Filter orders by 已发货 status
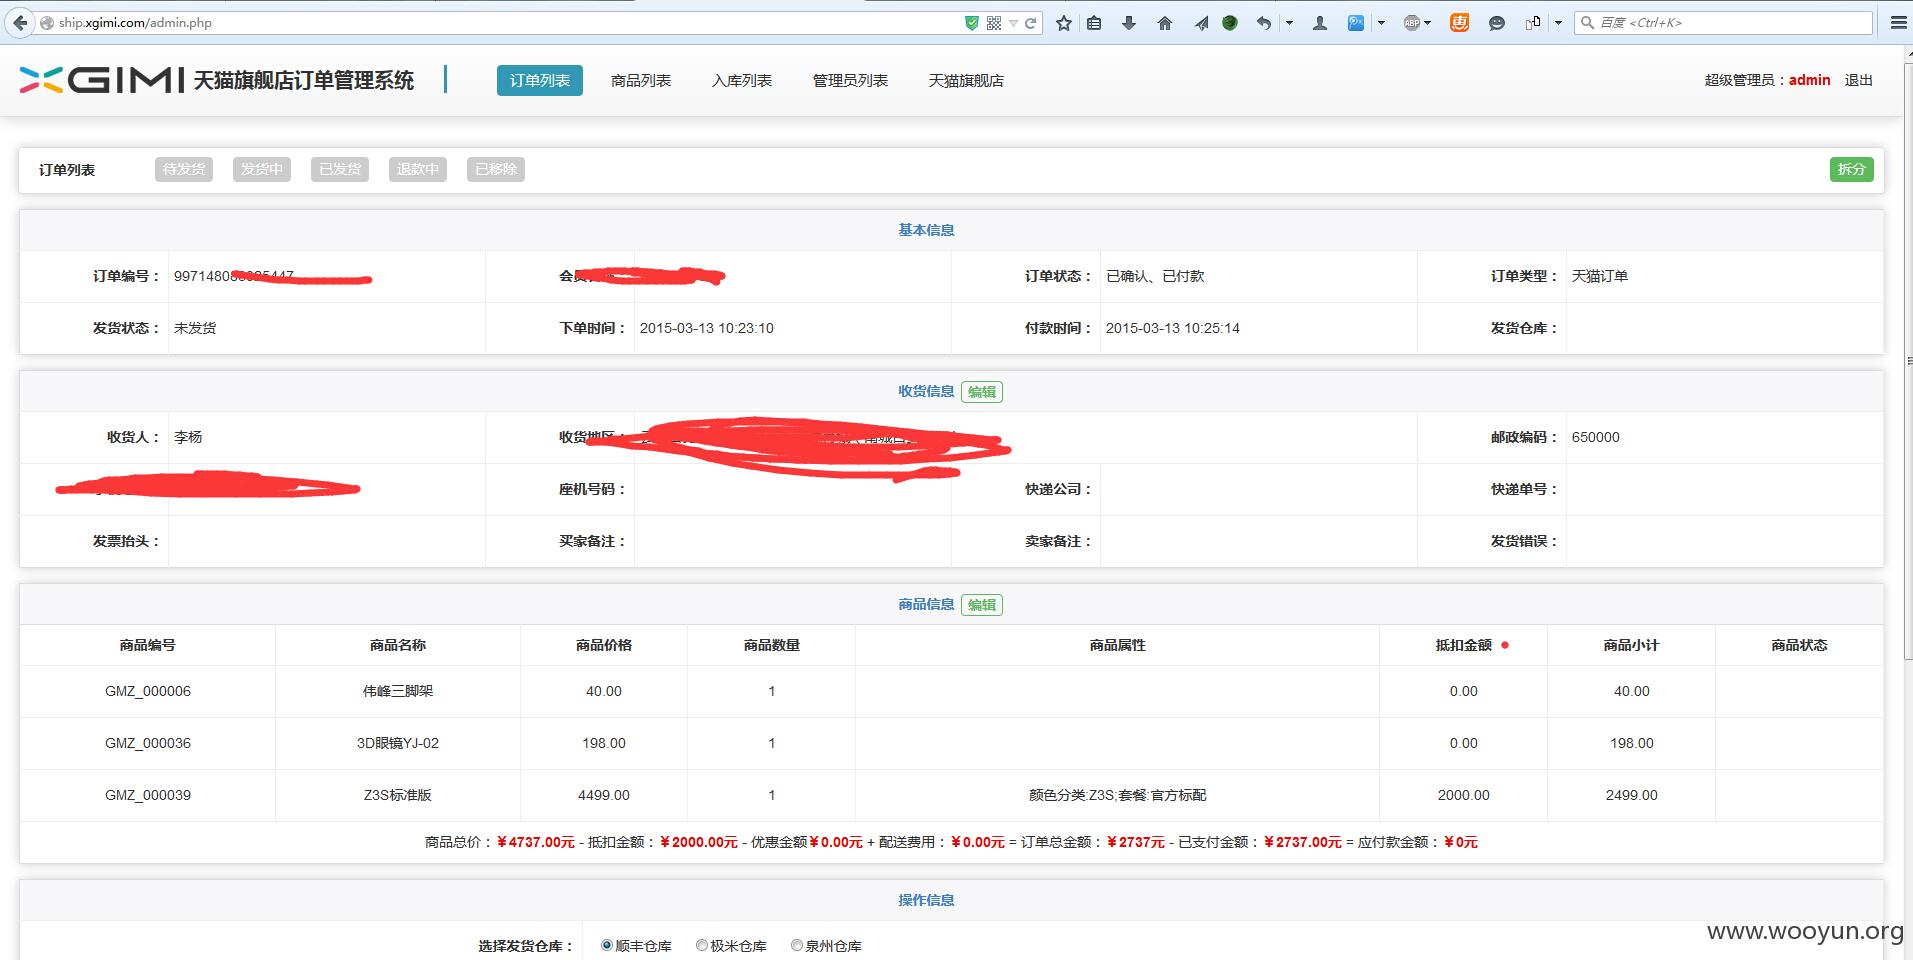 tap(340, 170)
